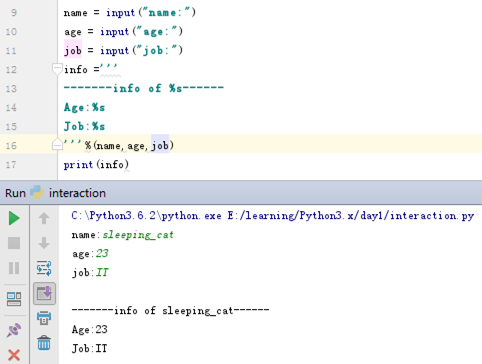The width and height of the screenshot is (482, 364).
Task: Click the name variable on line 9
Action: tap(75, 13)
